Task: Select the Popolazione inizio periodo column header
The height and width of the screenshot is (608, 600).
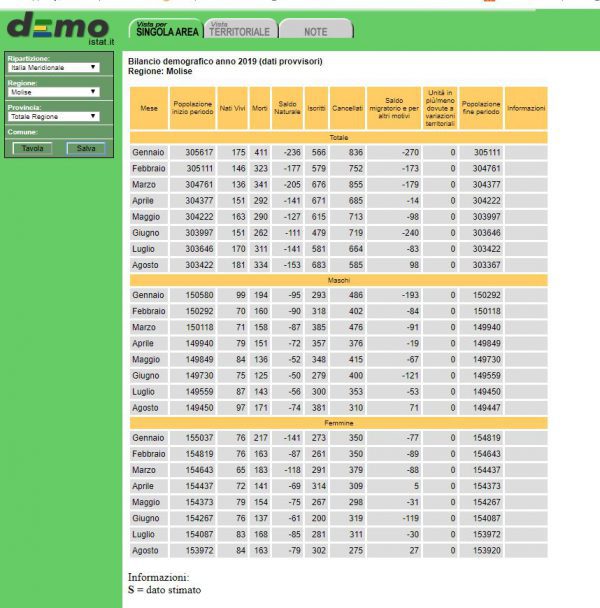Action: click(192, 108)
